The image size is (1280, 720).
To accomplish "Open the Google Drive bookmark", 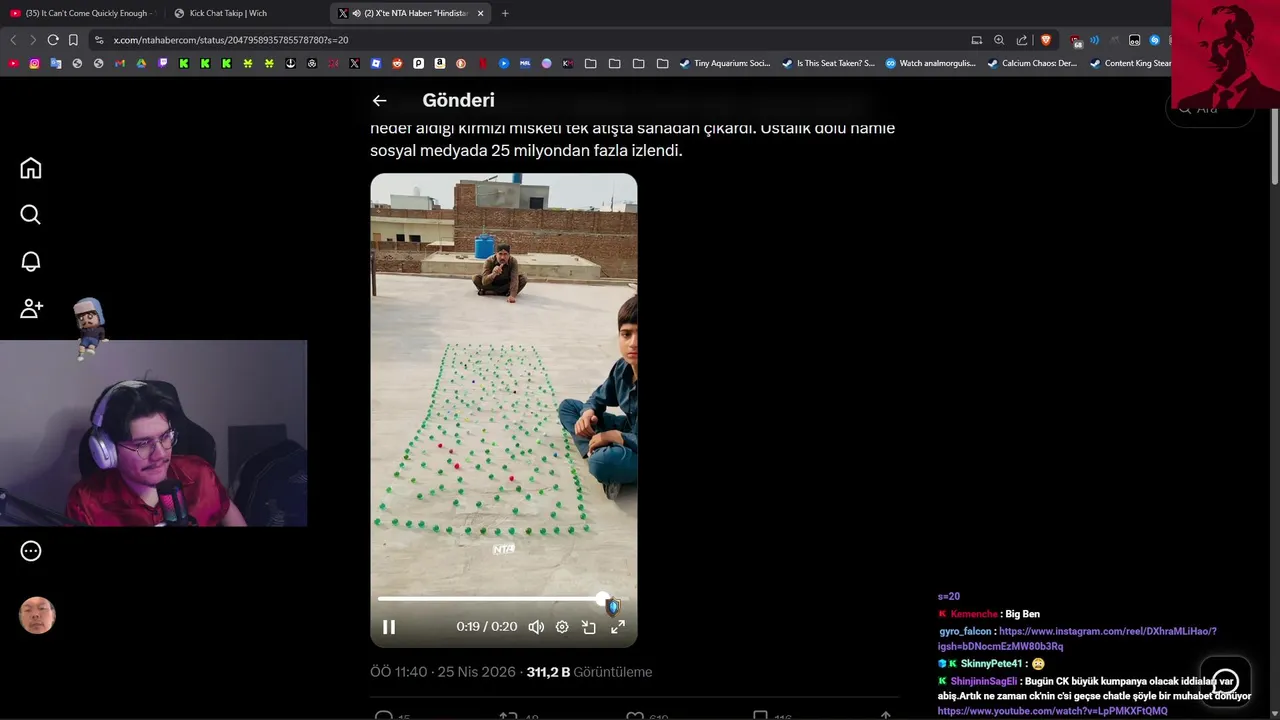I will (141, 63).
